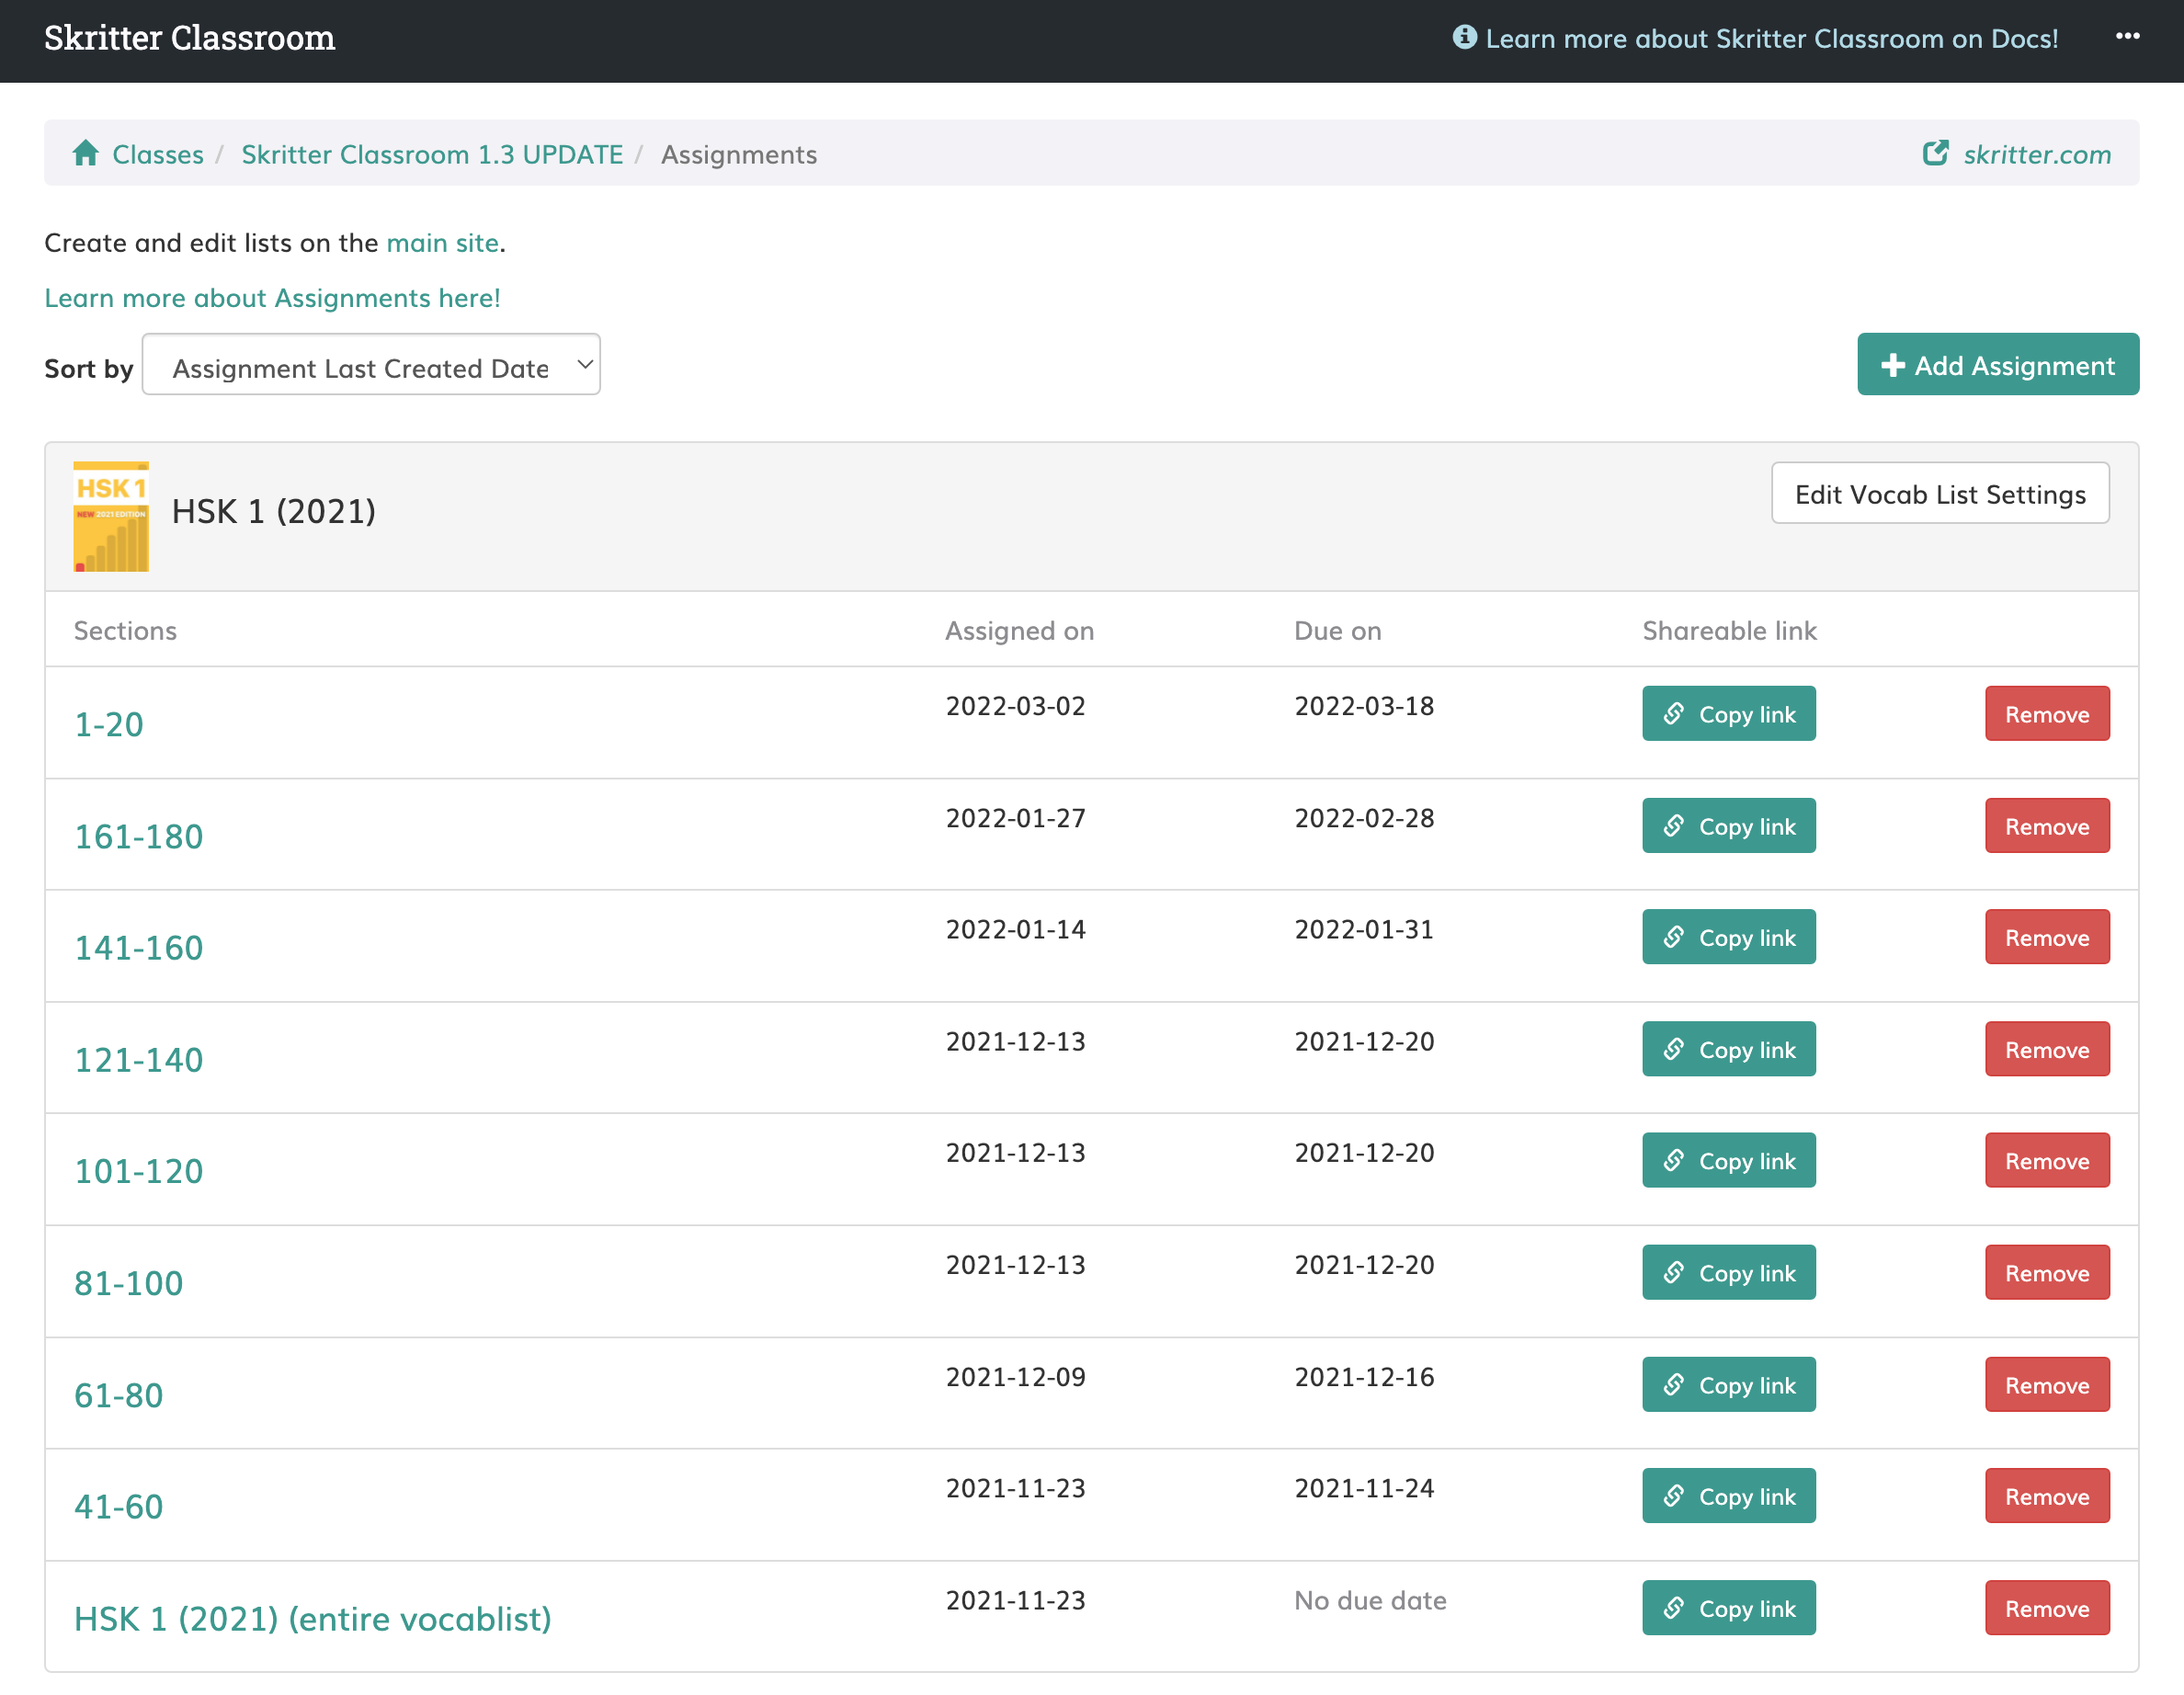Screen dimensions: 2184x1695
Task: Remove the 141-160 assignment
Action: pyautogui.click(x=2047, y=936)
